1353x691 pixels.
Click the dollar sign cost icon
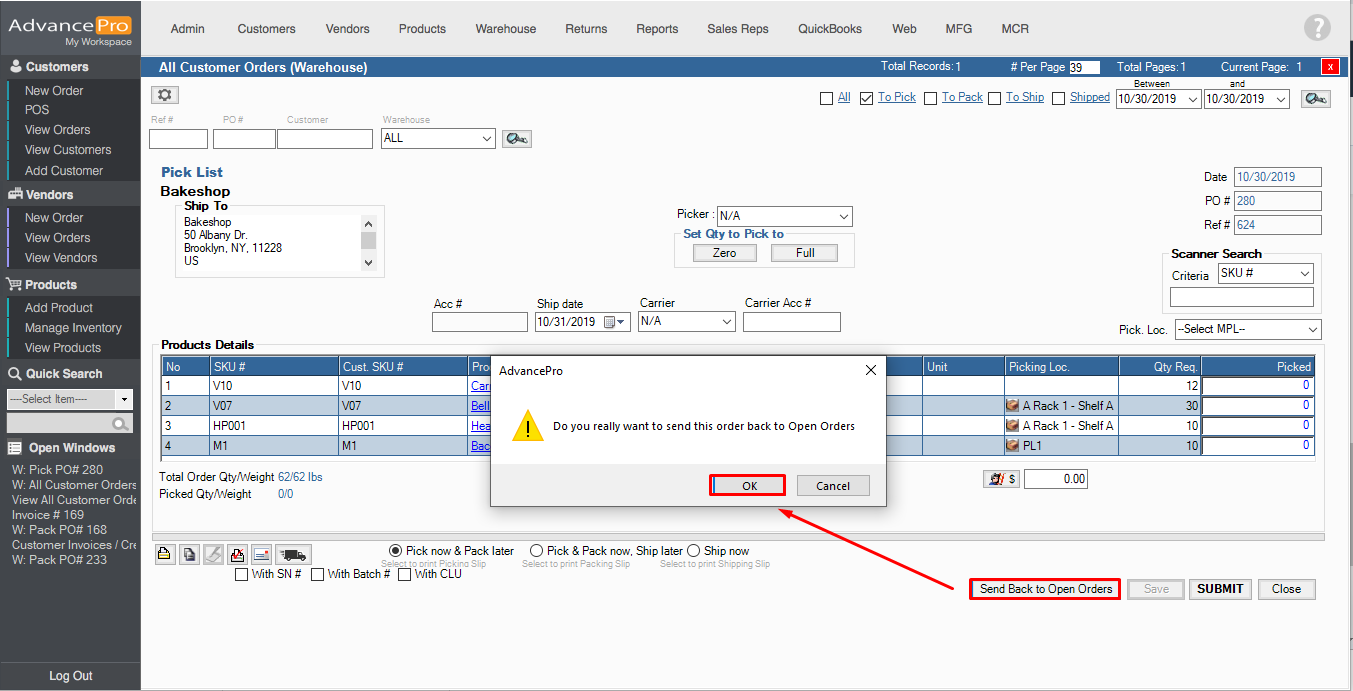click(1000, 479)
